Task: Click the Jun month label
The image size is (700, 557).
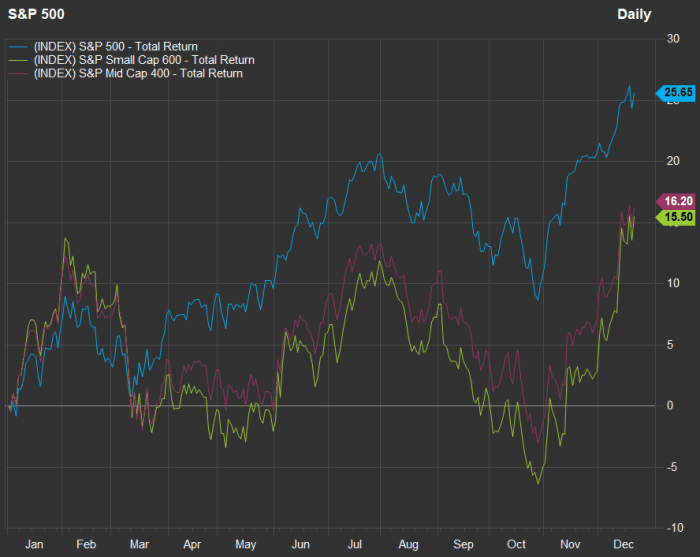Action: pyautogui.click(x=300, y=545)
